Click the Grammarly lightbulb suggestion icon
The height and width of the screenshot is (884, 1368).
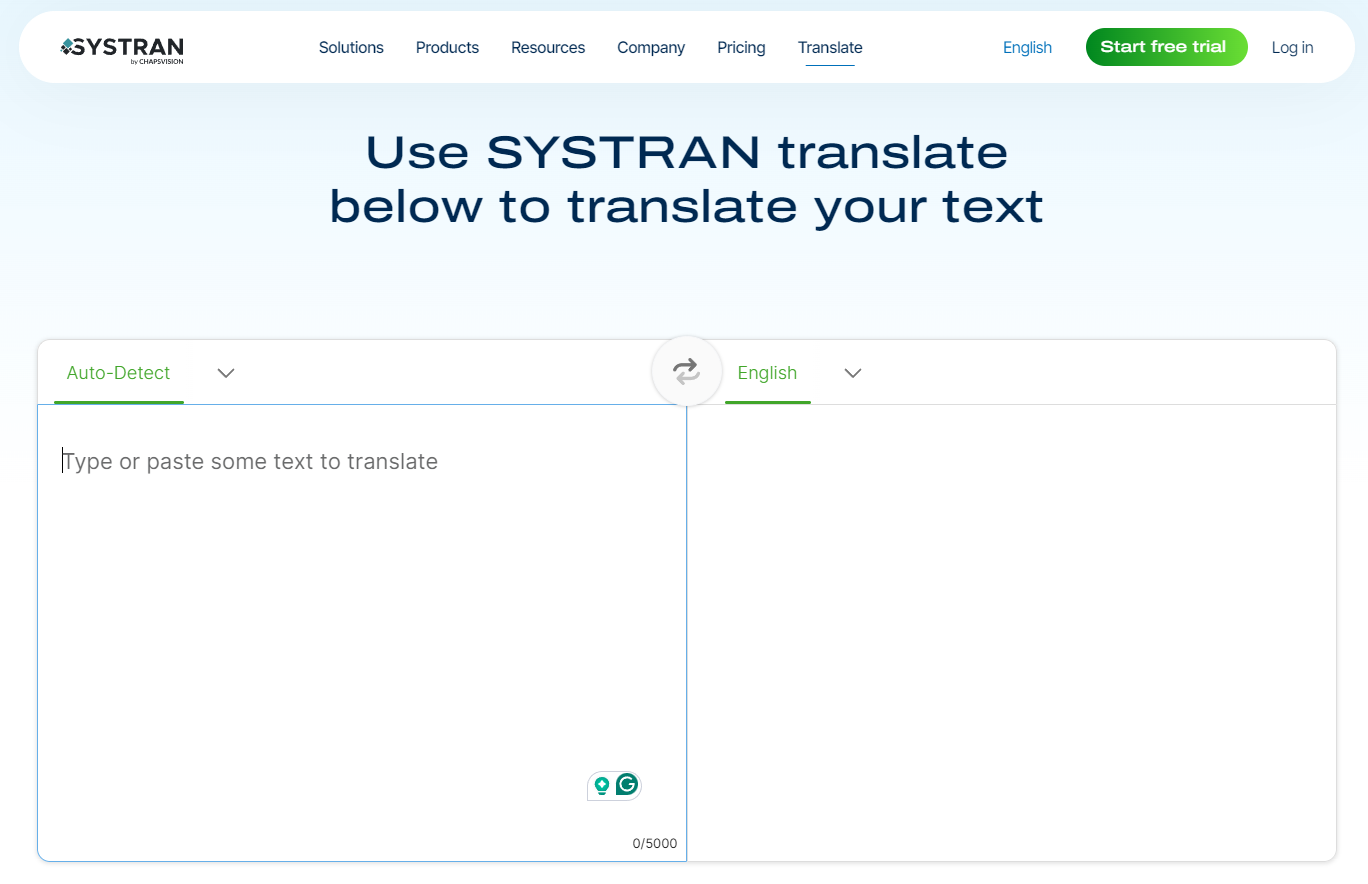click(602, 786)
